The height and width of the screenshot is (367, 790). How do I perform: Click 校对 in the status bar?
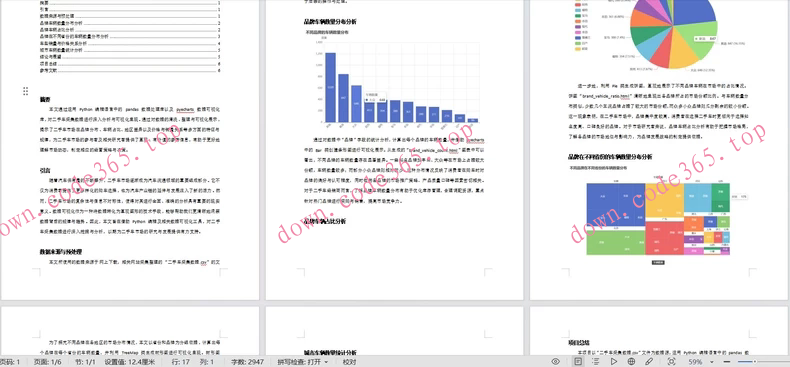349,362
